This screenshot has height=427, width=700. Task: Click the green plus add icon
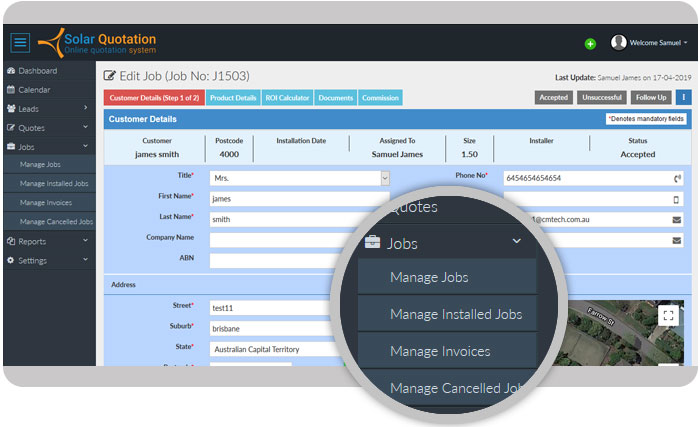click(590, 44)
